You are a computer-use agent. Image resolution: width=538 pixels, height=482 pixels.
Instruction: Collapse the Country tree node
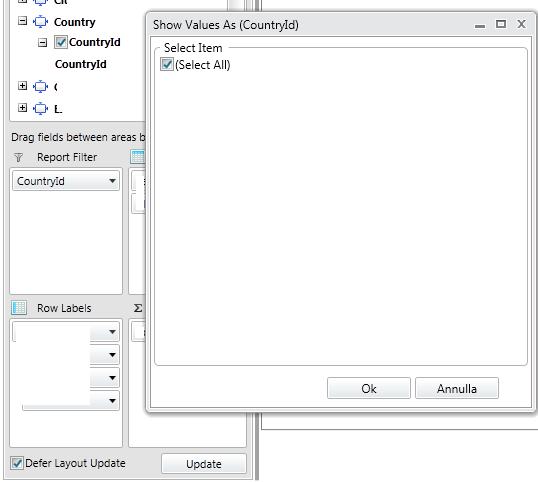coord(22,21)
